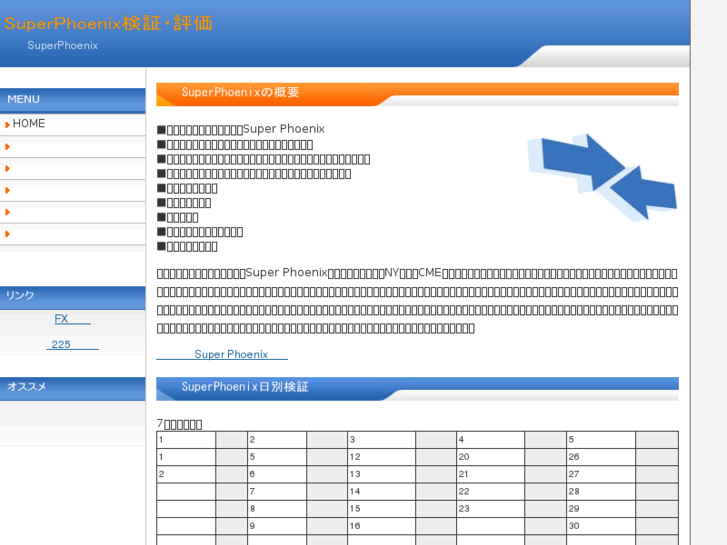Click the orange arrow beside HOME
Image resolution: width=727 pixels, height=545 pixels.
pyautogui.click(x=7, y=125)
